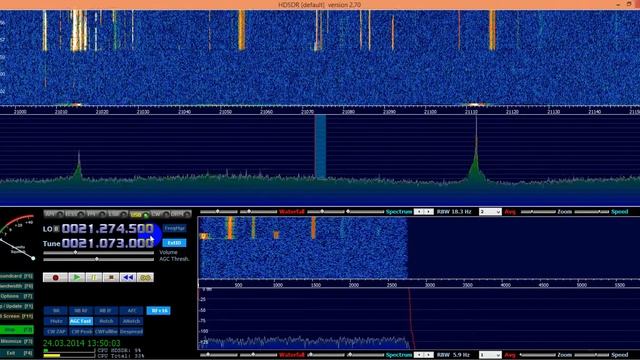Enable the Notch filter button

pyautogui.click(x=106, y=321)
